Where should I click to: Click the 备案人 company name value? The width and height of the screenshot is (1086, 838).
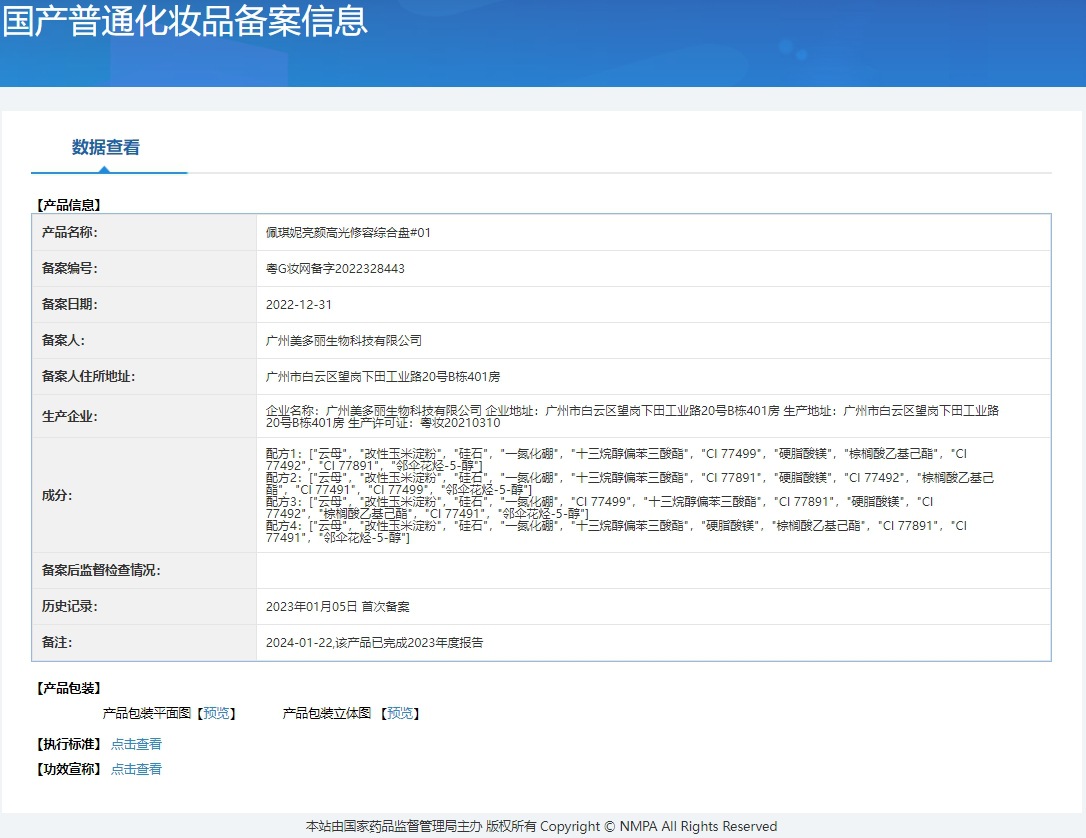point(344,341)
